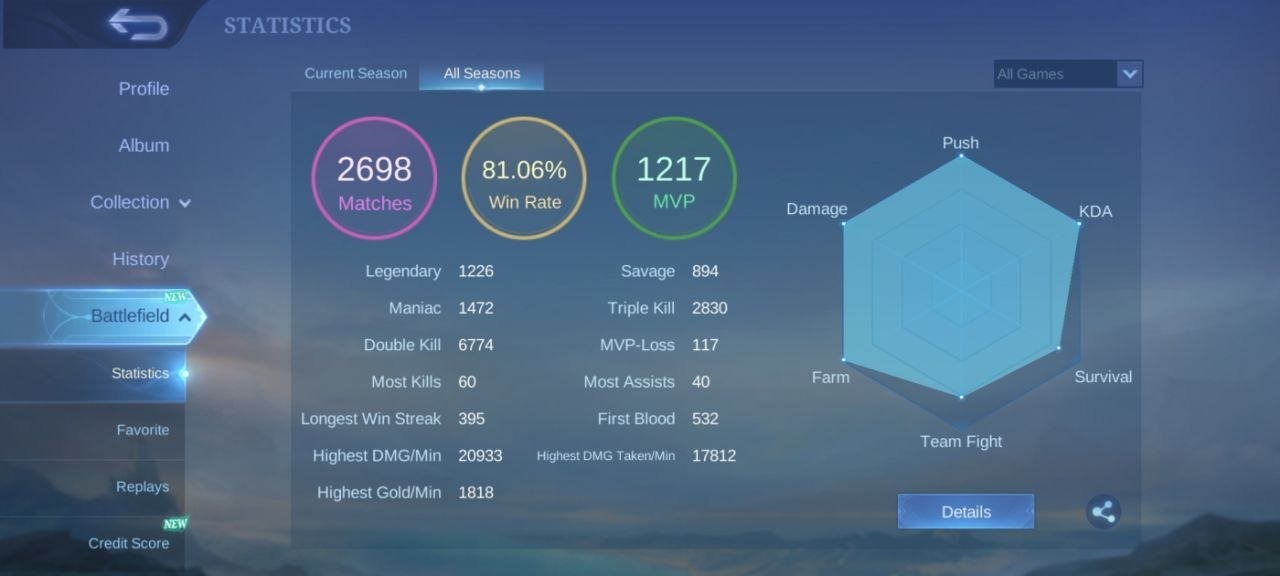Click the MVP-Loss value 117
Viewport: 1280px width, 576px height.
705,346
